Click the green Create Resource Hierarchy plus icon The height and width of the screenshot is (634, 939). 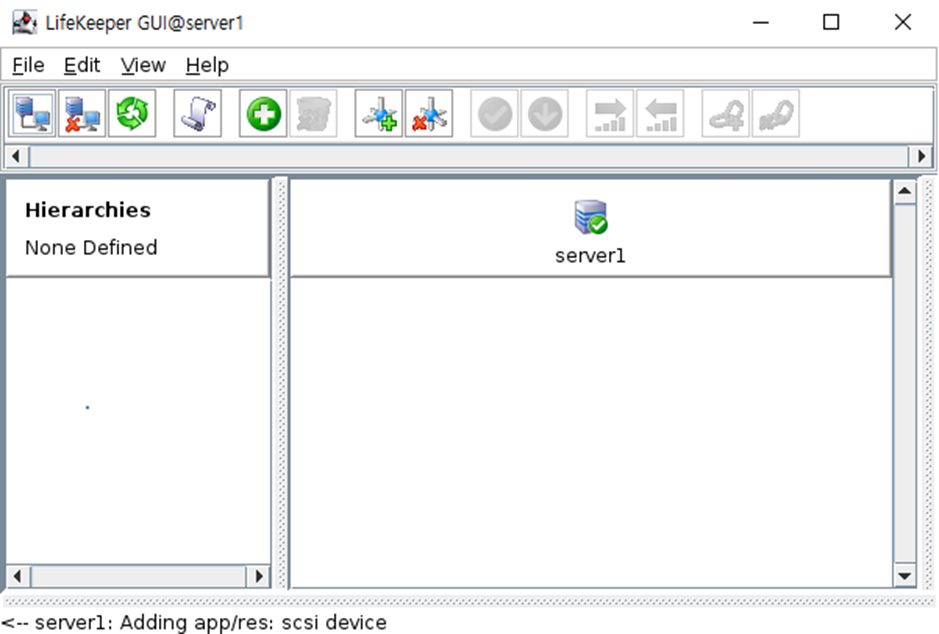click(263, 114)
